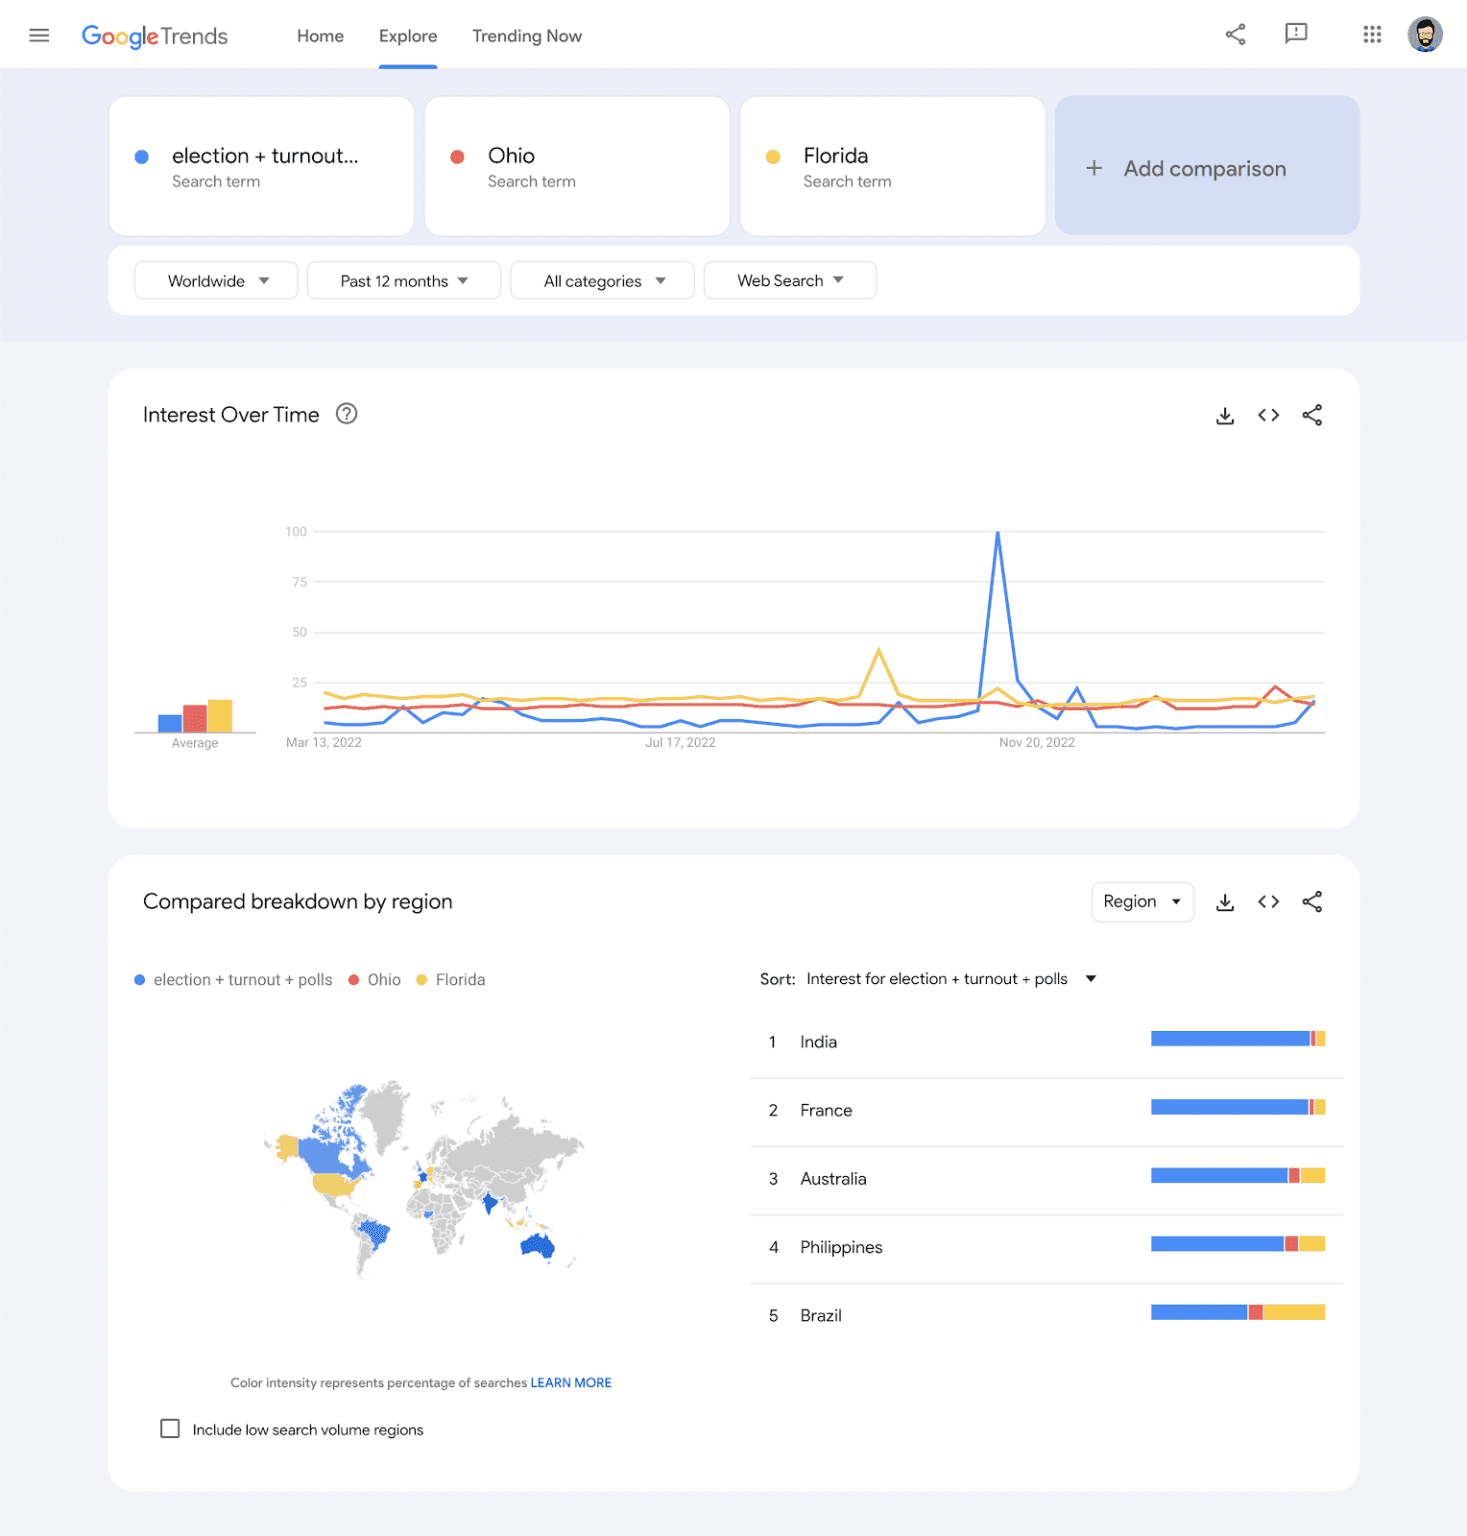This screenshot has height=1536, width=1467.
Task: Open the Google apps grid icon
Action: point(1371,33)
